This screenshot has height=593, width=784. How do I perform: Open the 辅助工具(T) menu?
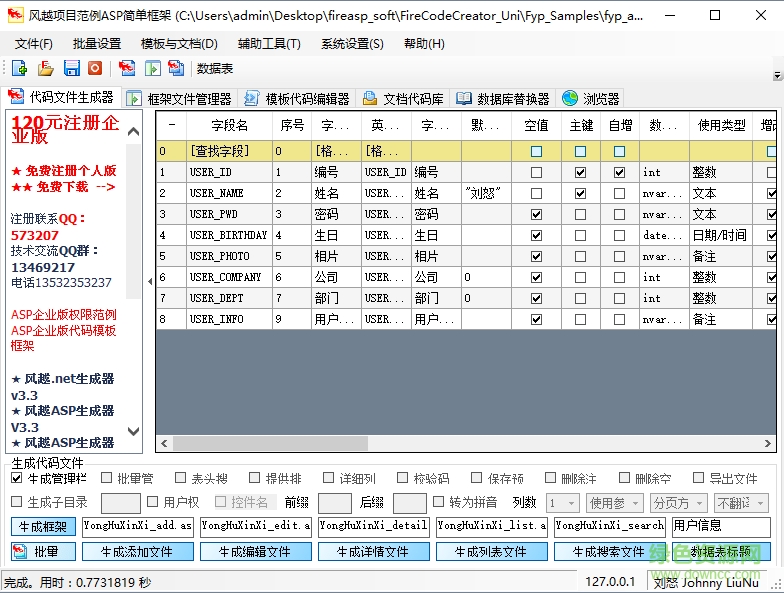pyautogui.click(x=269, y=44)
